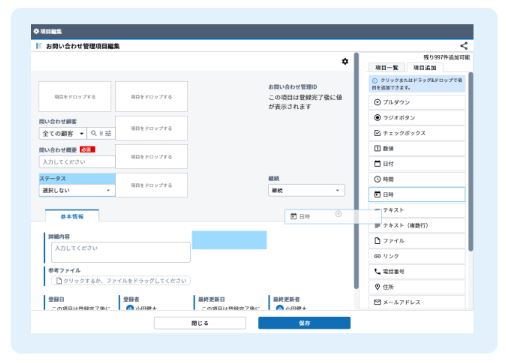
Task: Select the ステータス field label
Action: coord(53,178)
